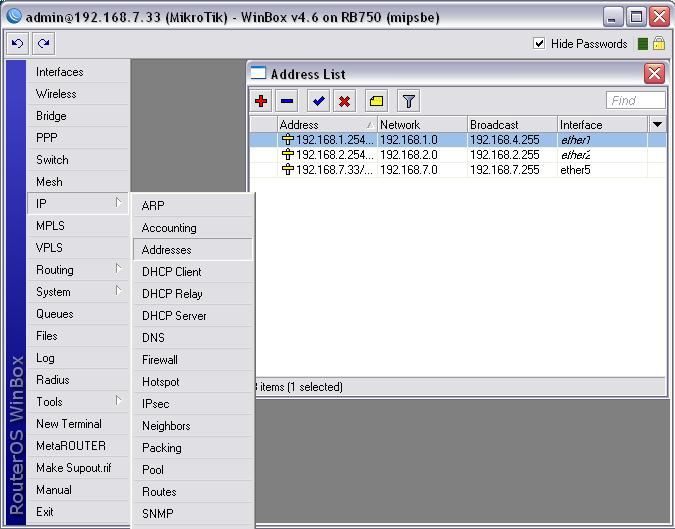The height and width of the screenshot is (529, 675).
Task: Open the Wireless menu item
Action: pos(78,94)
